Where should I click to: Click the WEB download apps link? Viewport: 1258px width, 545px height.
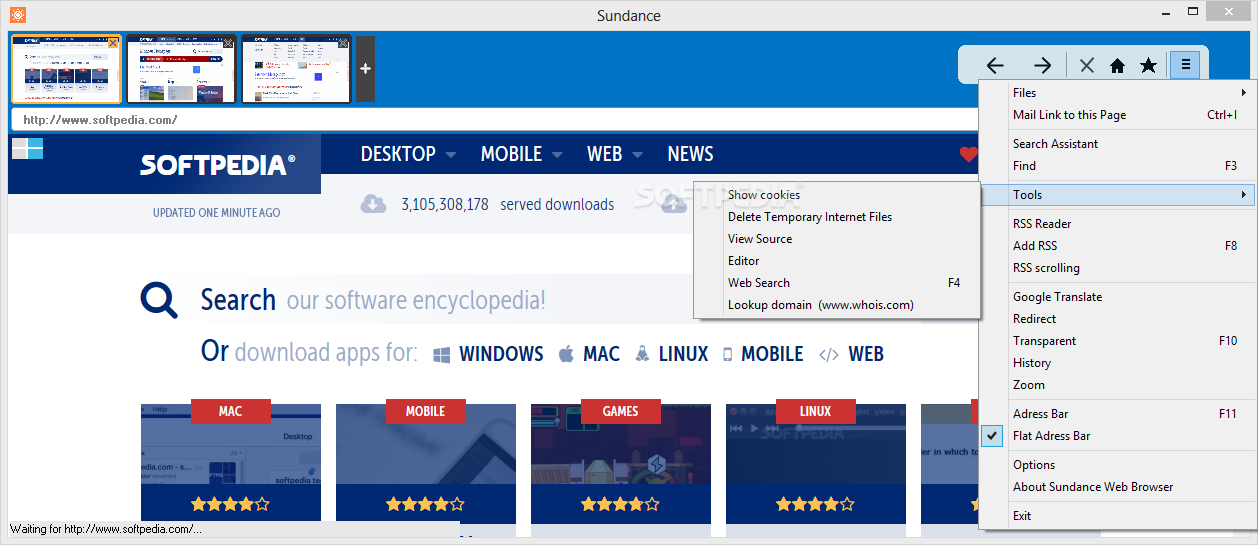[x=852, y=354]
